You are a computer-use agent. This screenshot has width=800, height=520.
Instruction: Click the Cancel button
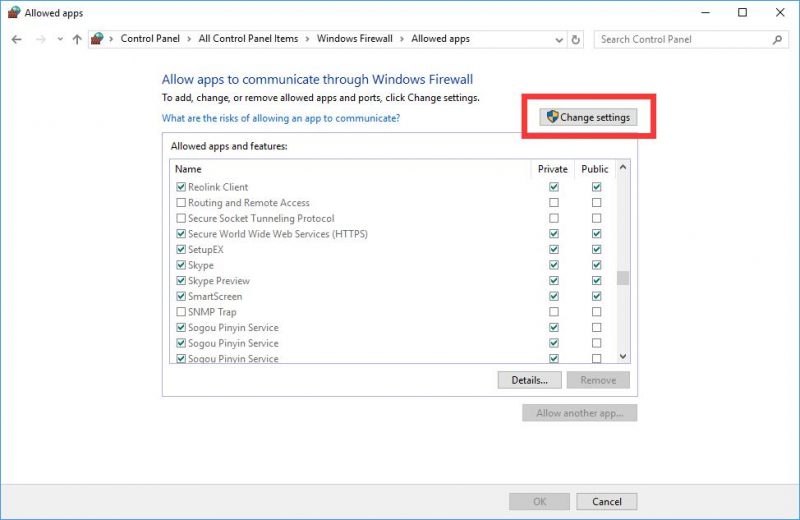point(607,502)
